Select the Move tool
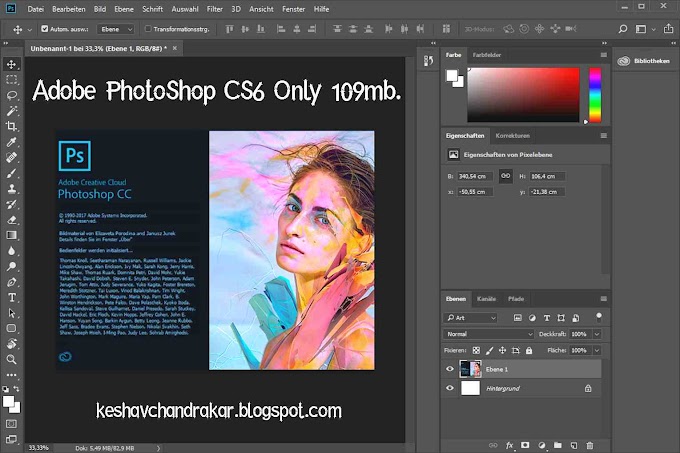The width and height of the screenshot is (680, 453). pyautogui.click(x=12, y=64)
